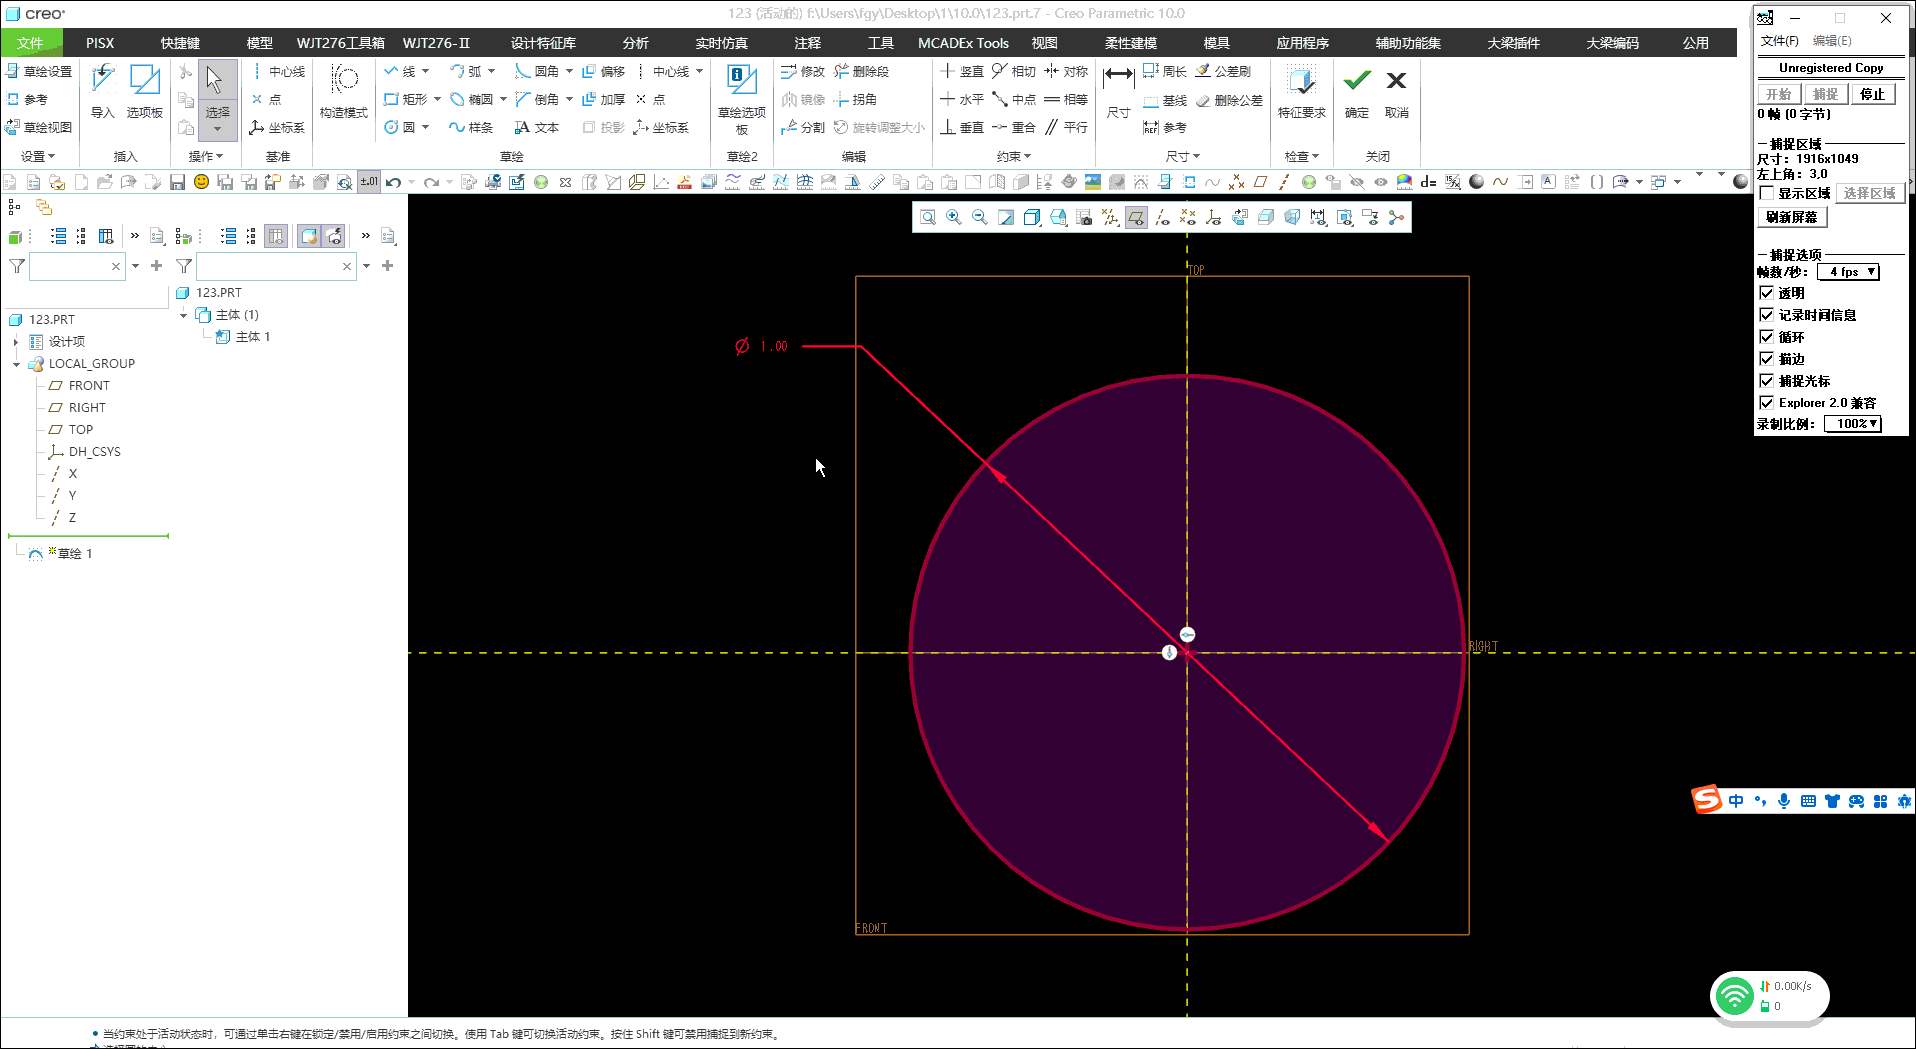Switch to the 视图 ribbon tab
The height and width of the screenshot is (1049, 1916).
pyautogui.click(x=1045, y=43)
